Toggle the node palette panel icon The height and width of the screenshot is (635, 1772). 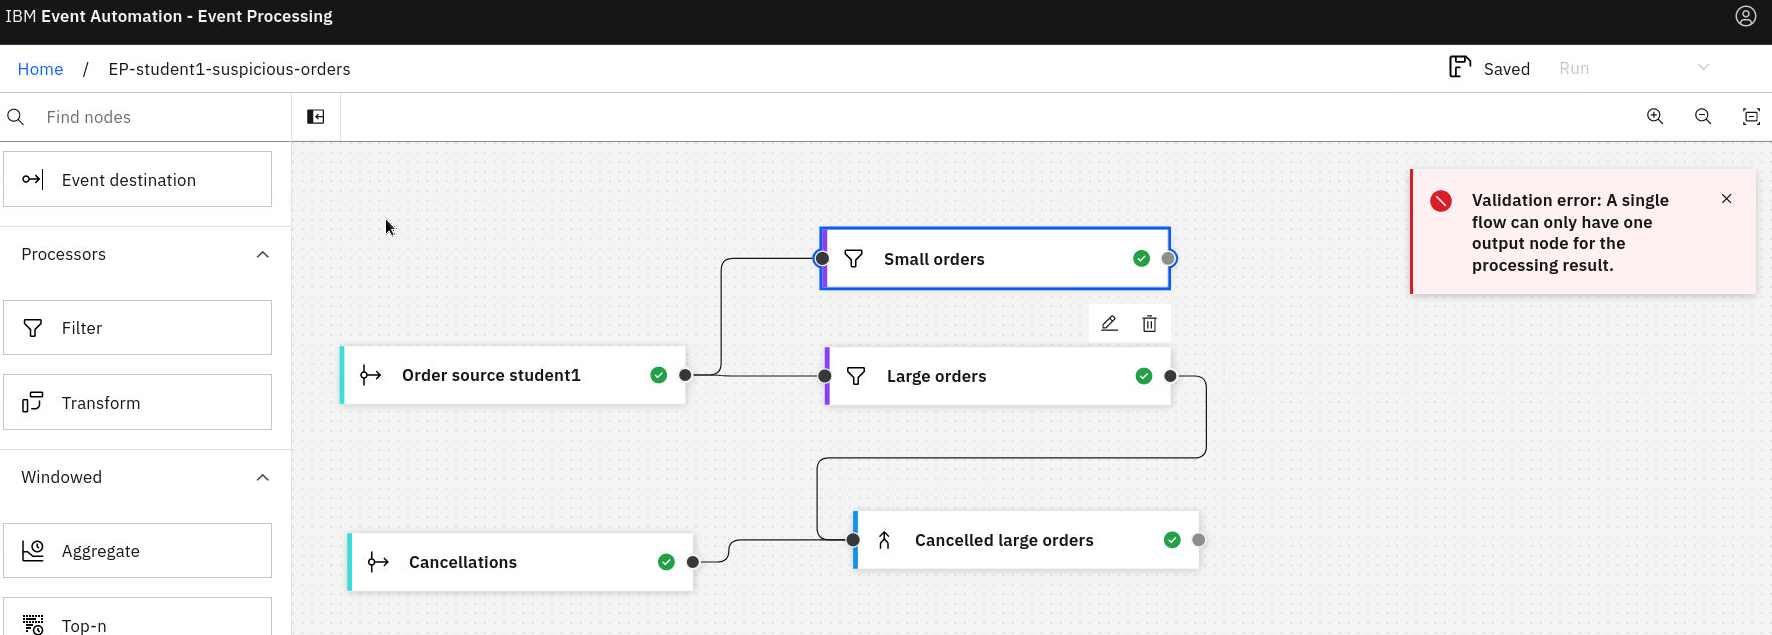[316, 117]
